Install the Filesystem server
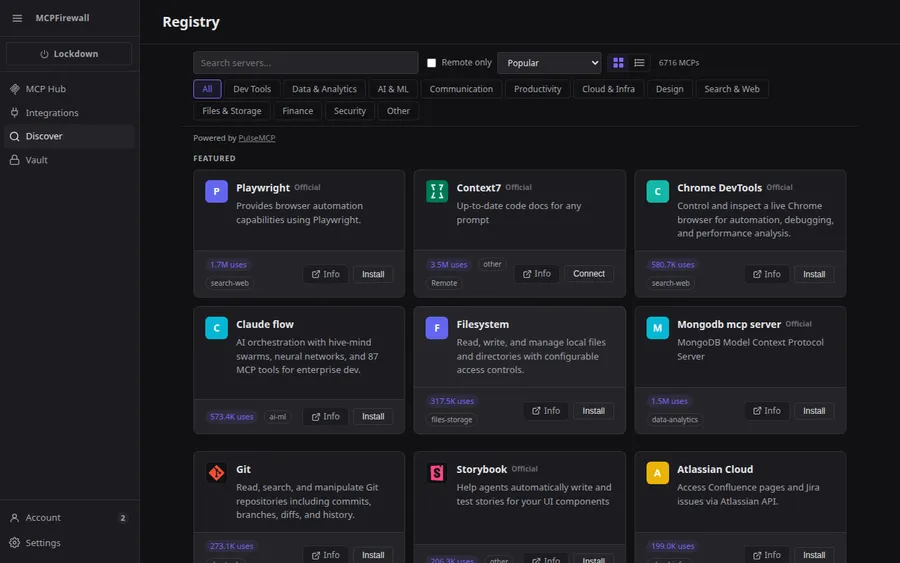Image resolution: width=900 pixels, height=563 pixels. (x=593, y=411)
